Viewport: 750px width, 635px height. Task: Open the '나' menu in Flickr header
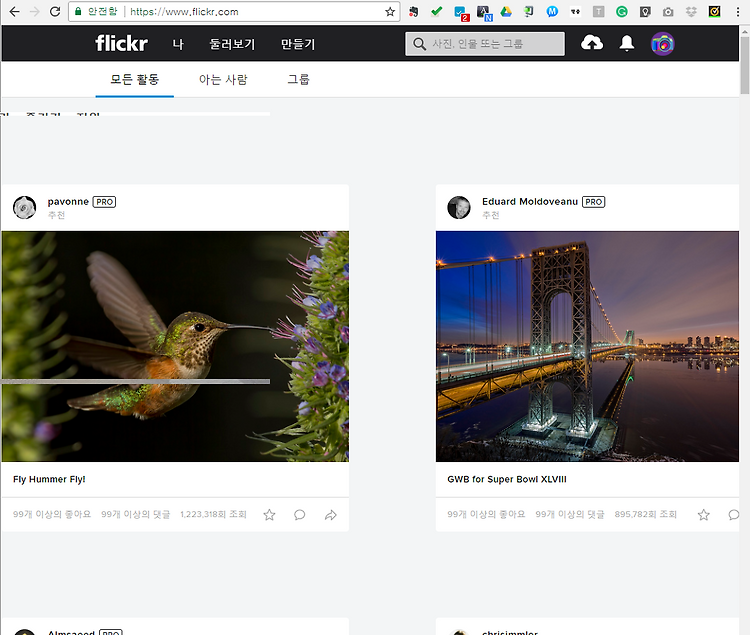178,44
